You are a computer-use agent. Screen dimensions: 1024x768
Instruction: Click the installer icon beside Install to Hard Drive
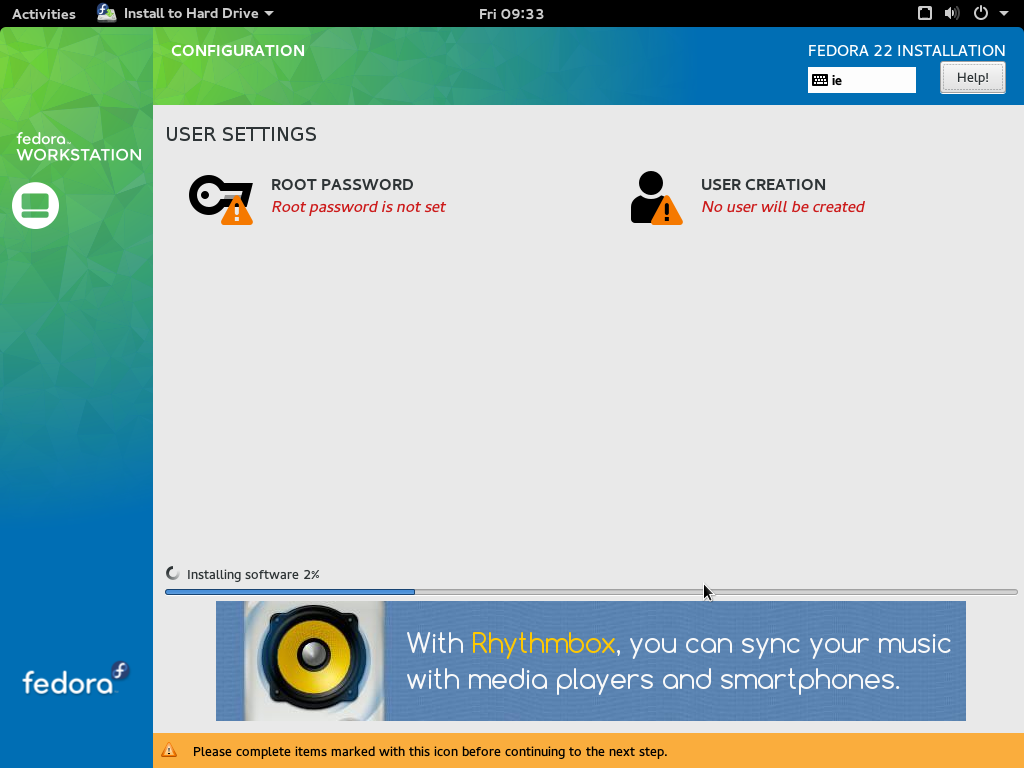[x=106, y=13]
